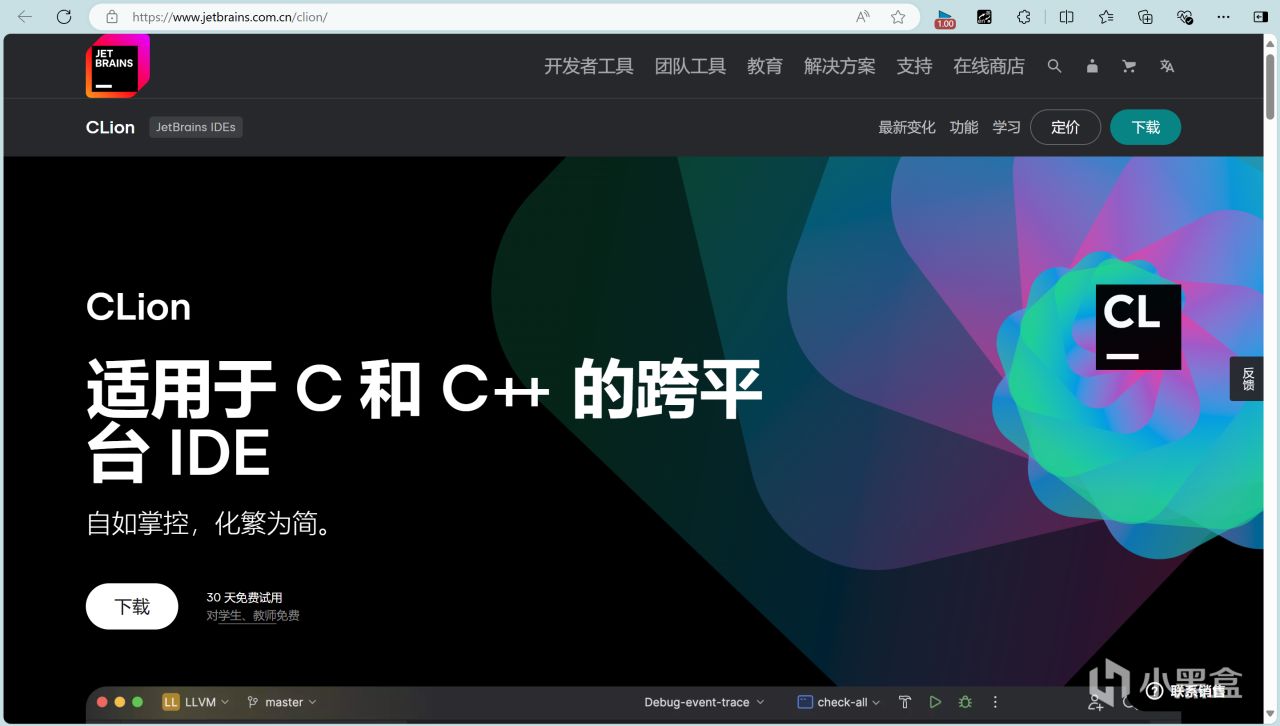
Task: Open the 1.00 speed extension
Action: click(x=945, y=18)
